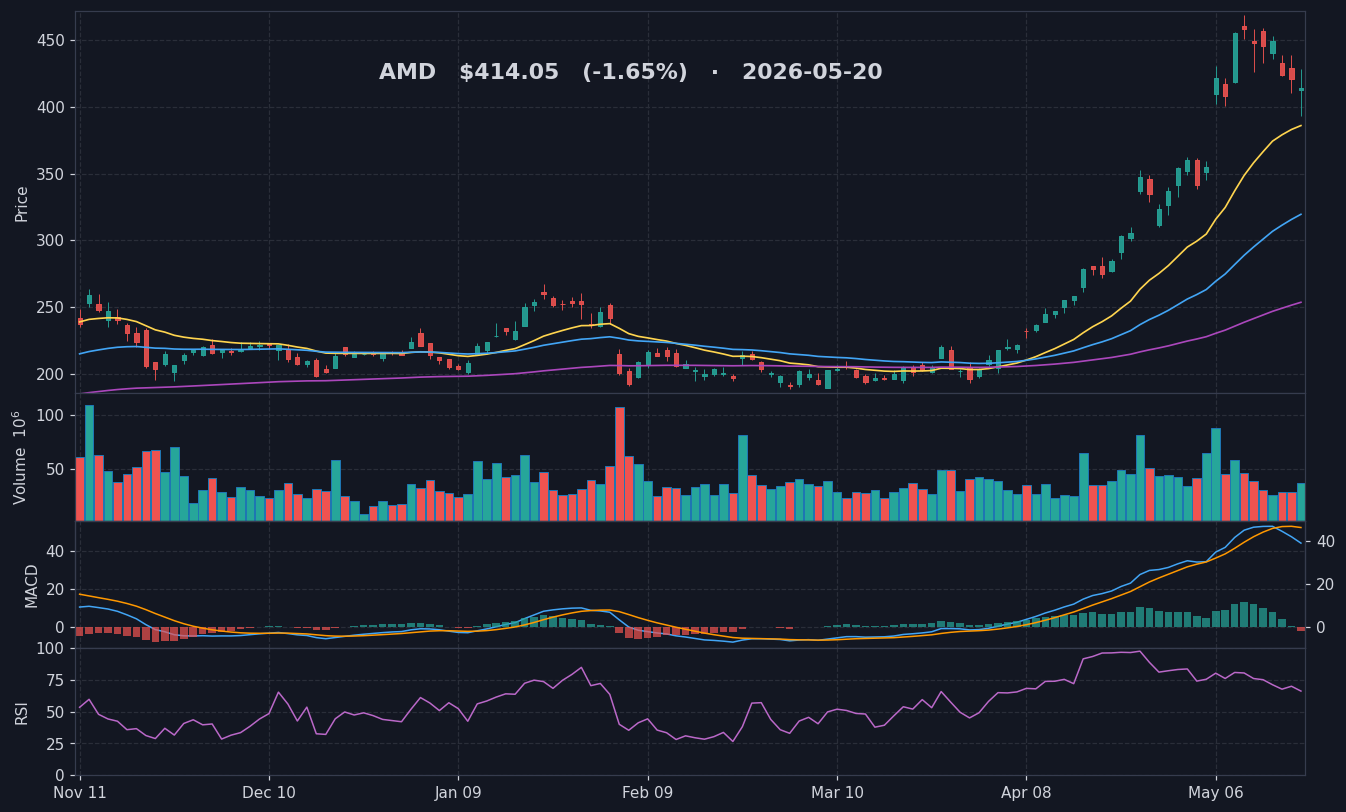Click the Apr 08 date label
The width and height of the screenshot is (1346, 812).
click(1026, 793)
